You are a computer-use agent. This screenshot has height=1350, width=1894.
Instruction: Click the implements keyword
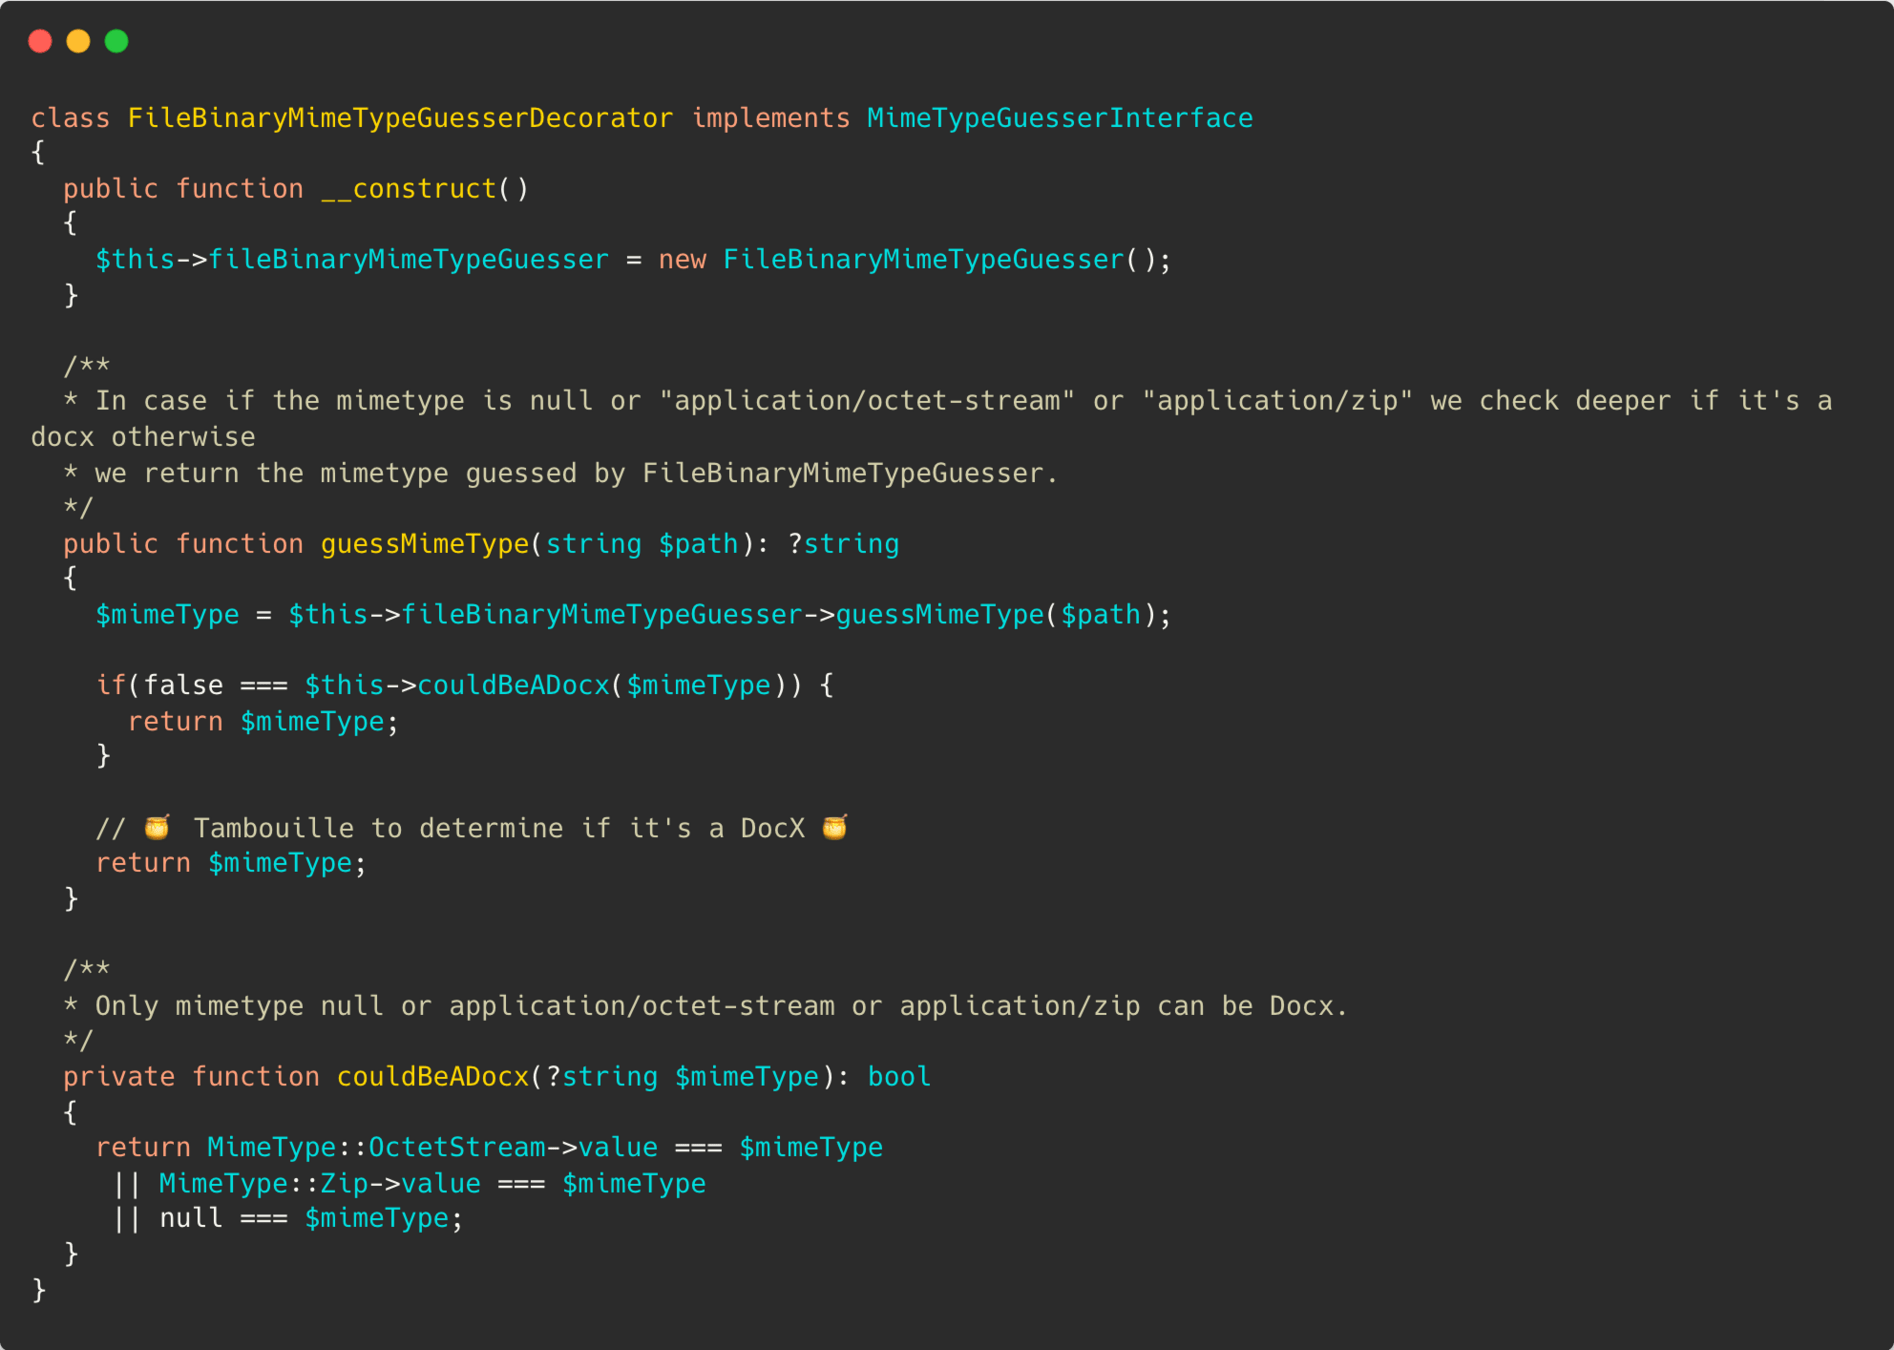[770, 118]
